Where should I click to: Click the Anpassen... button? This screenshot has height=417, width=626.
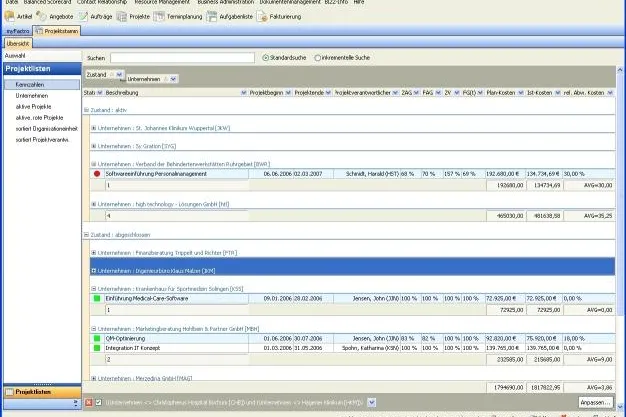click(x=595, y=403)
